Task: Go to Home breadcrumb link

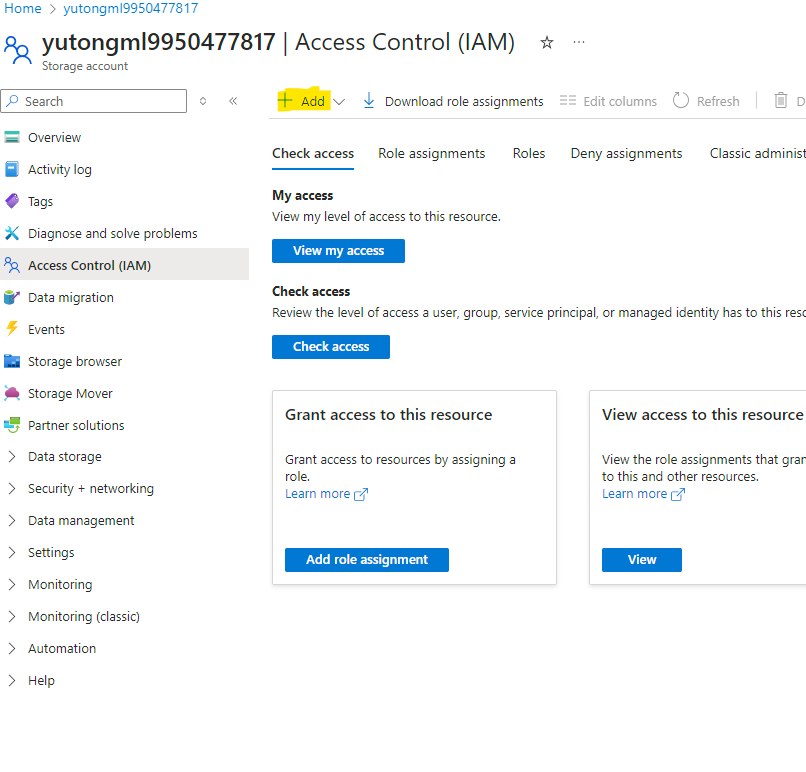Action: [x=23, y=8]
